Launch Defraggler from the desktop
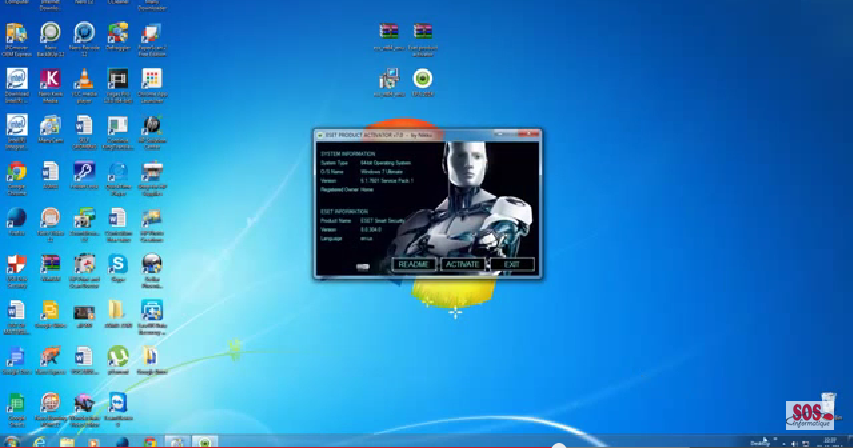Screen dimensions: 854x448 [118, 33]
